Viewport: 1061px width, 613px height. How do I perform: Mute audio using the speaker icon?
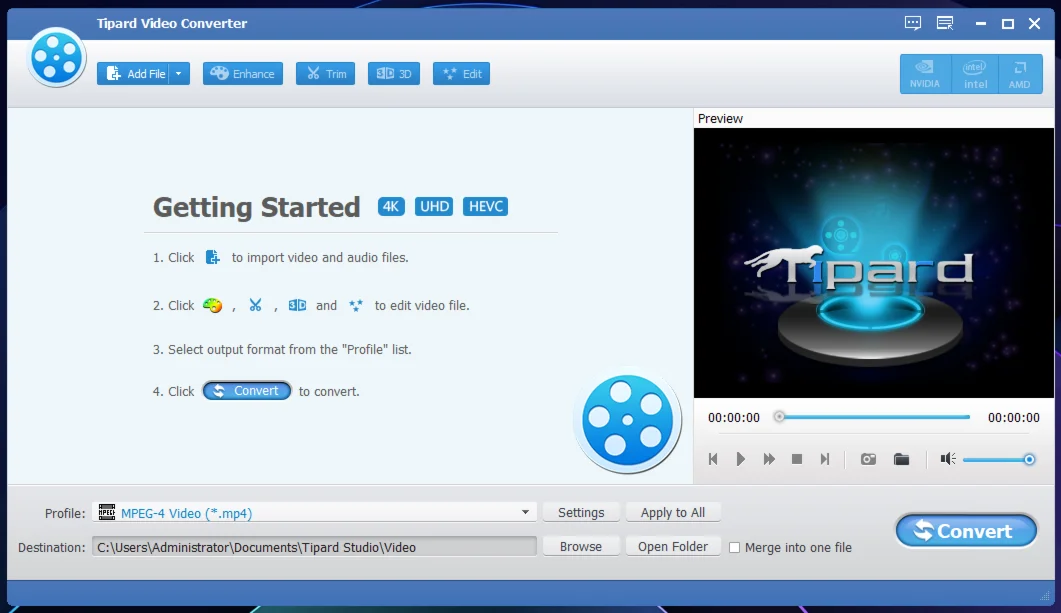pyautogui.click(x=948, y=459)
